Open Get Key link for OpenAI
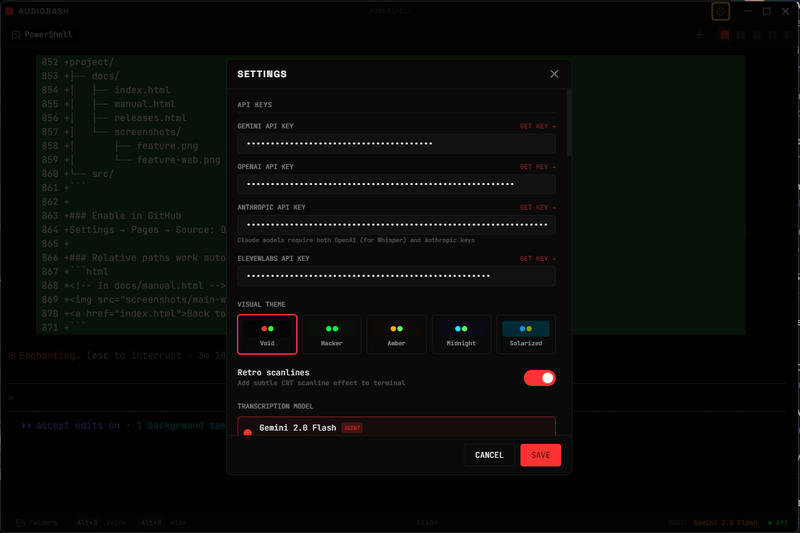800x533 pixels. (538, 167)
